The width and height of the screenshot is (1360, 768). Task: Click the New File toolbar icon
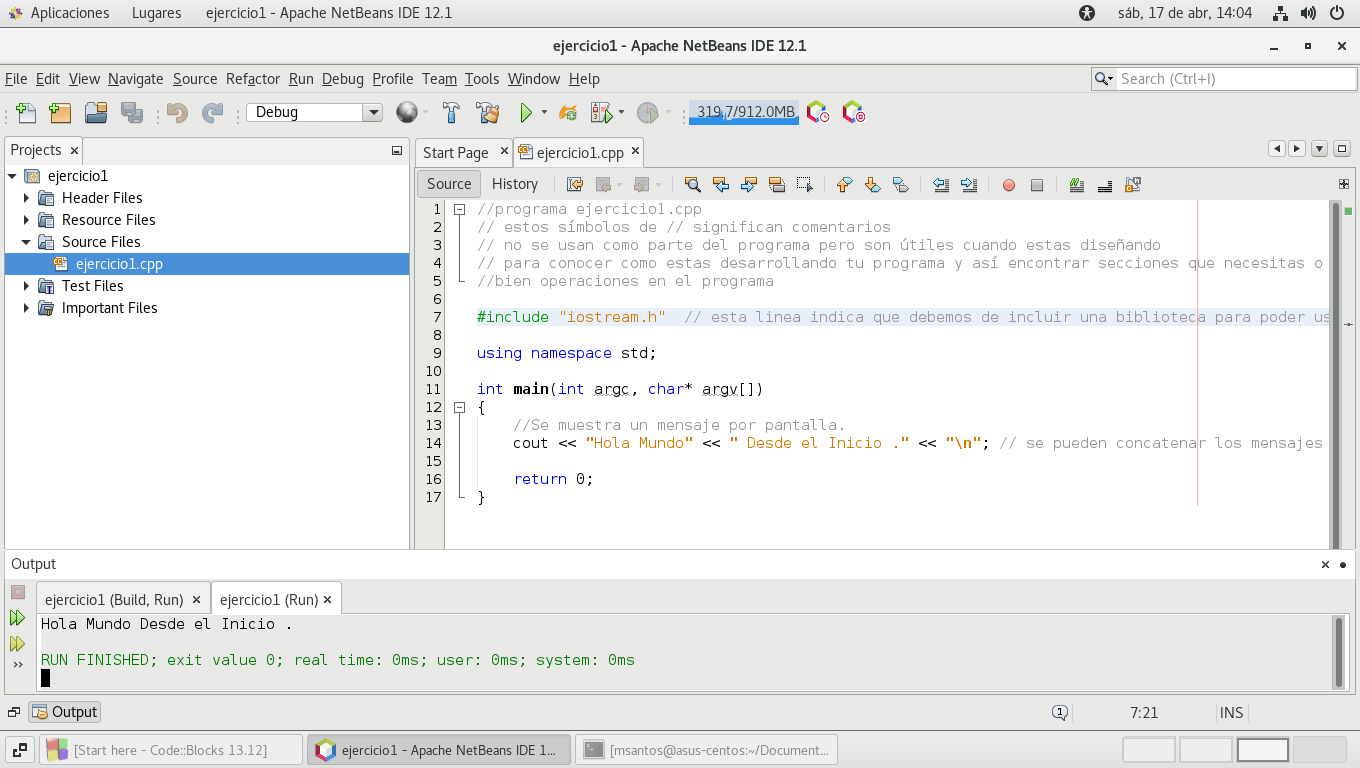[x=26, y=113]
